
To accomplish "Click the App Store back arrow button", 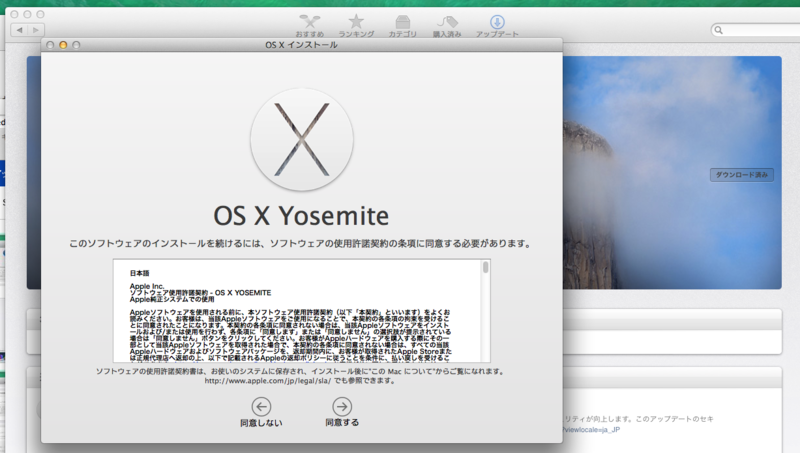I will (x=19, y=30).
